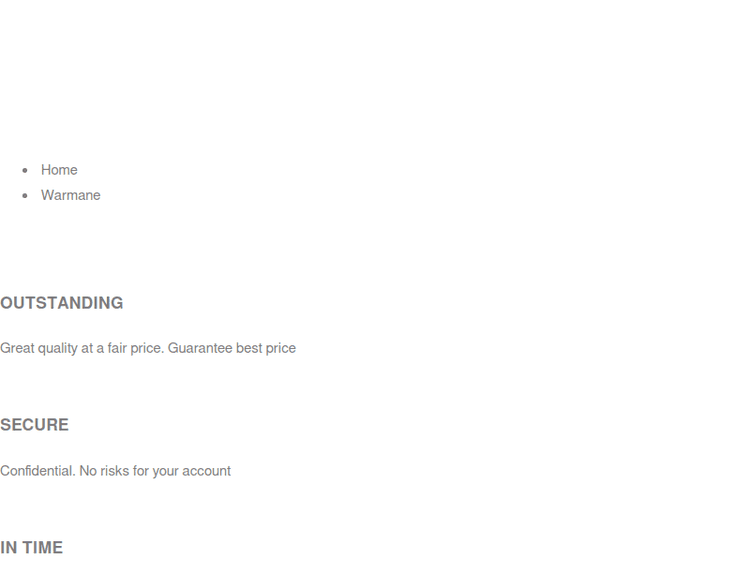Click the SECURE heading
The height and width of the screenshot is (563, 750).
[34, 425]
